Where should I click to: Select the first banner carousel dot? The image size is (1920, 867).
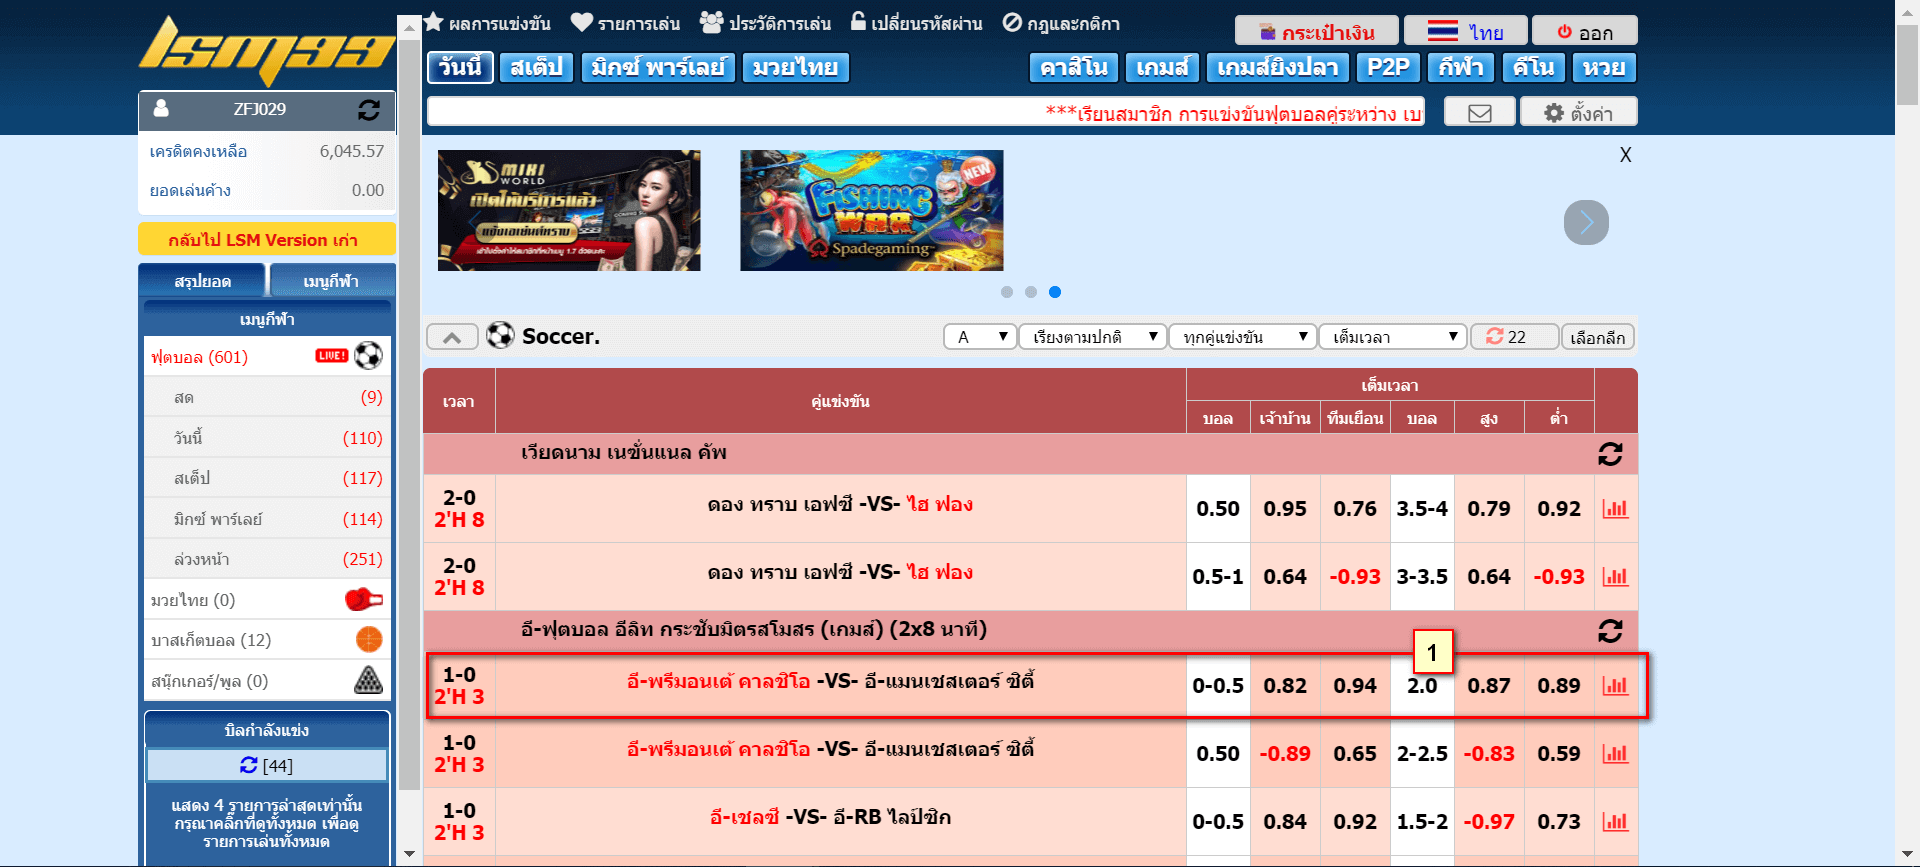[x=1007, y=292]
